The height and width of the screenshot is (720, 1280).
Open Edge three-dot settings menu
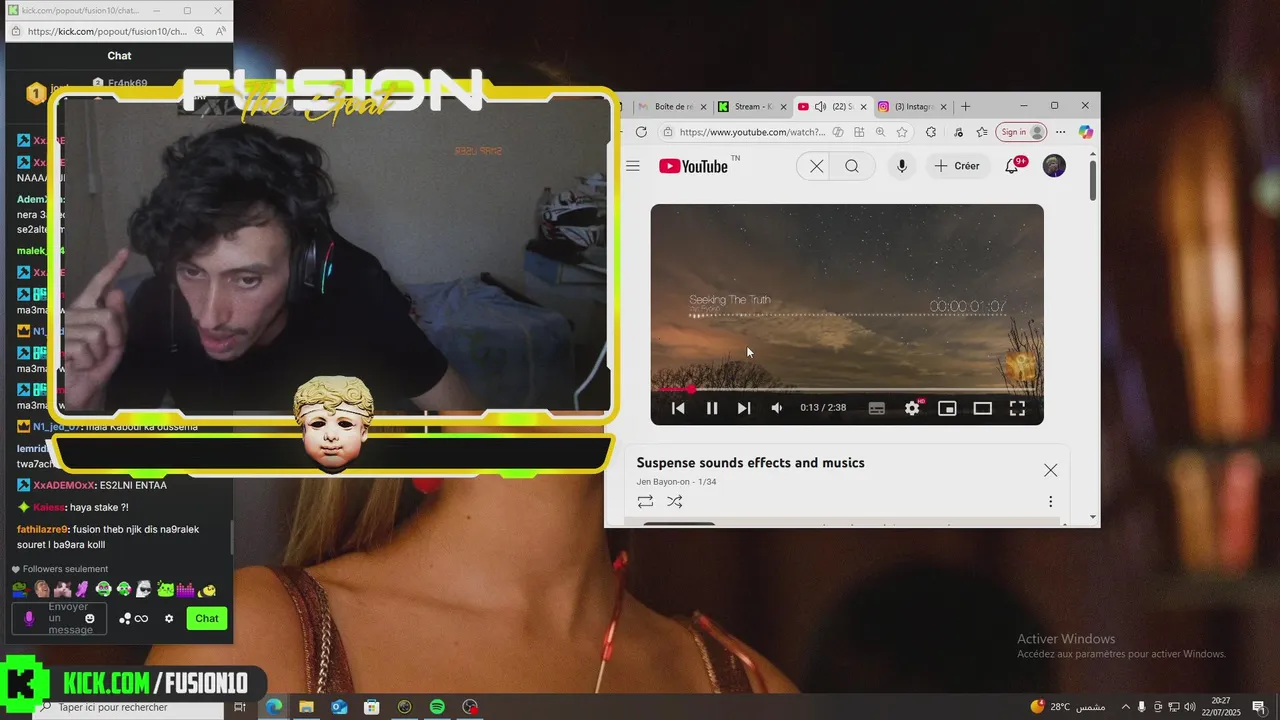(x=1061, y=132)
